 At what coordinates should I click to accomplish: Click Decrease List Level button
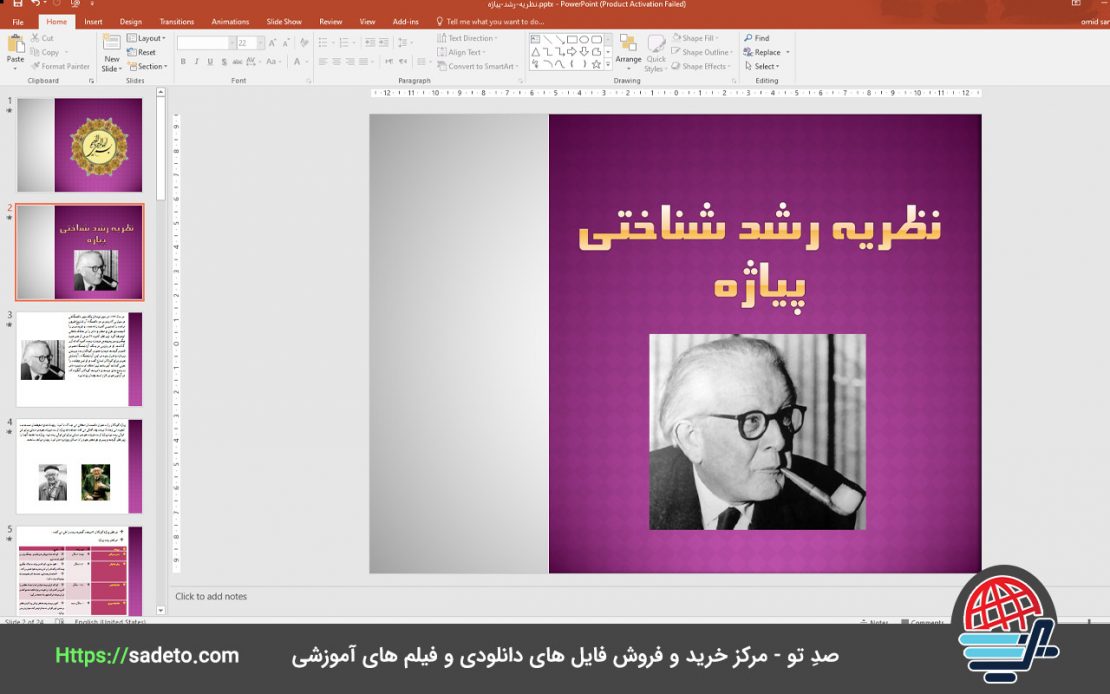[370, 43]
